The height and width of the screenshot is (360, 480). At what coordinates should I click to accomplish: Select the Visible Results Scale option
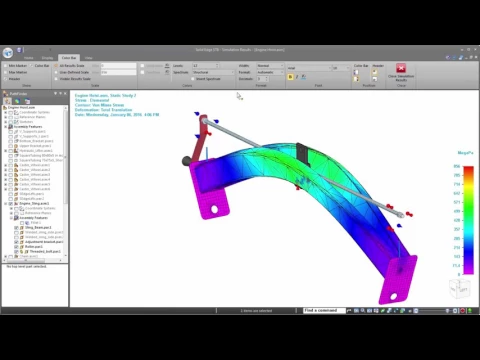click(x=56, y=79)
